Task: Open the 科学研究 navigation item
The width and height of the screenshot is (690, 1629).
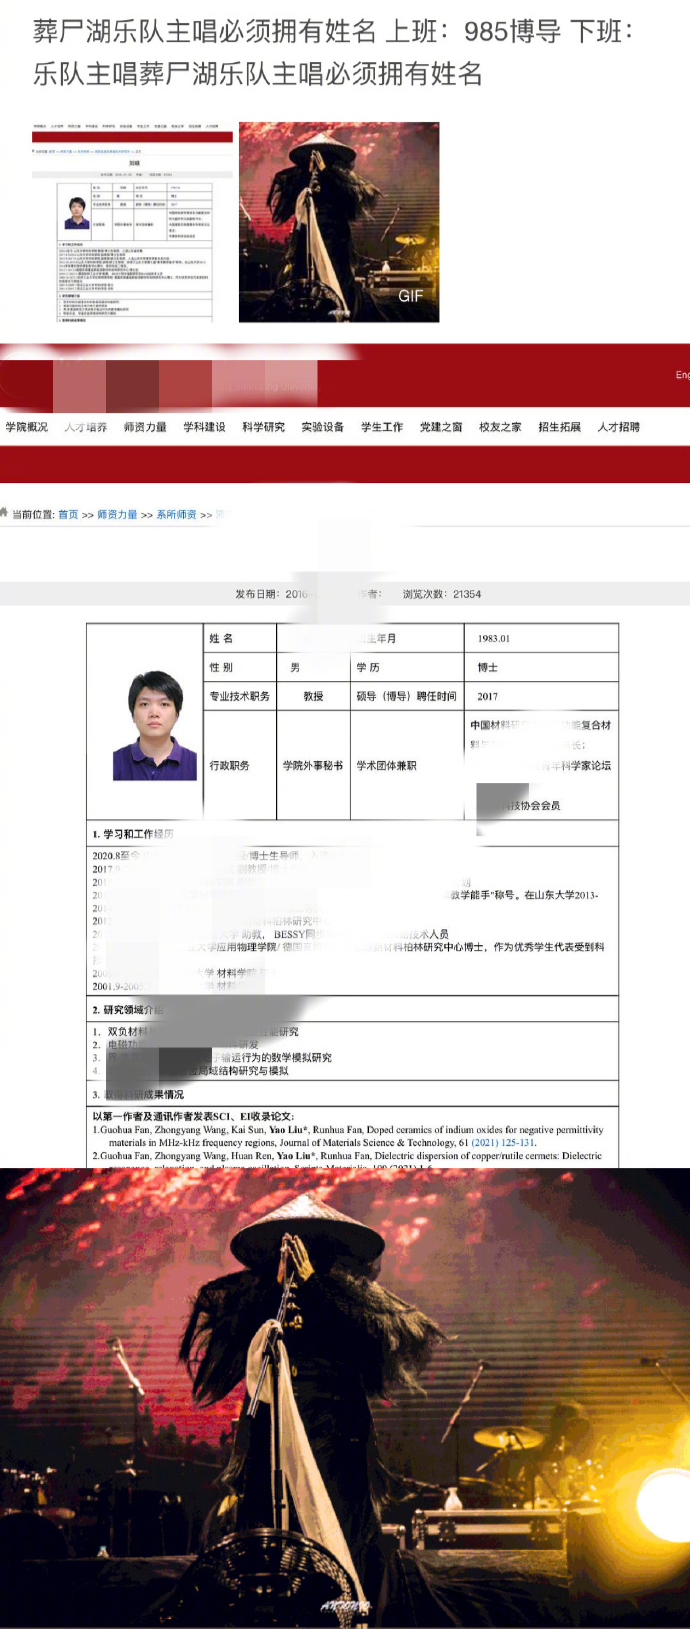Action: 263,427
